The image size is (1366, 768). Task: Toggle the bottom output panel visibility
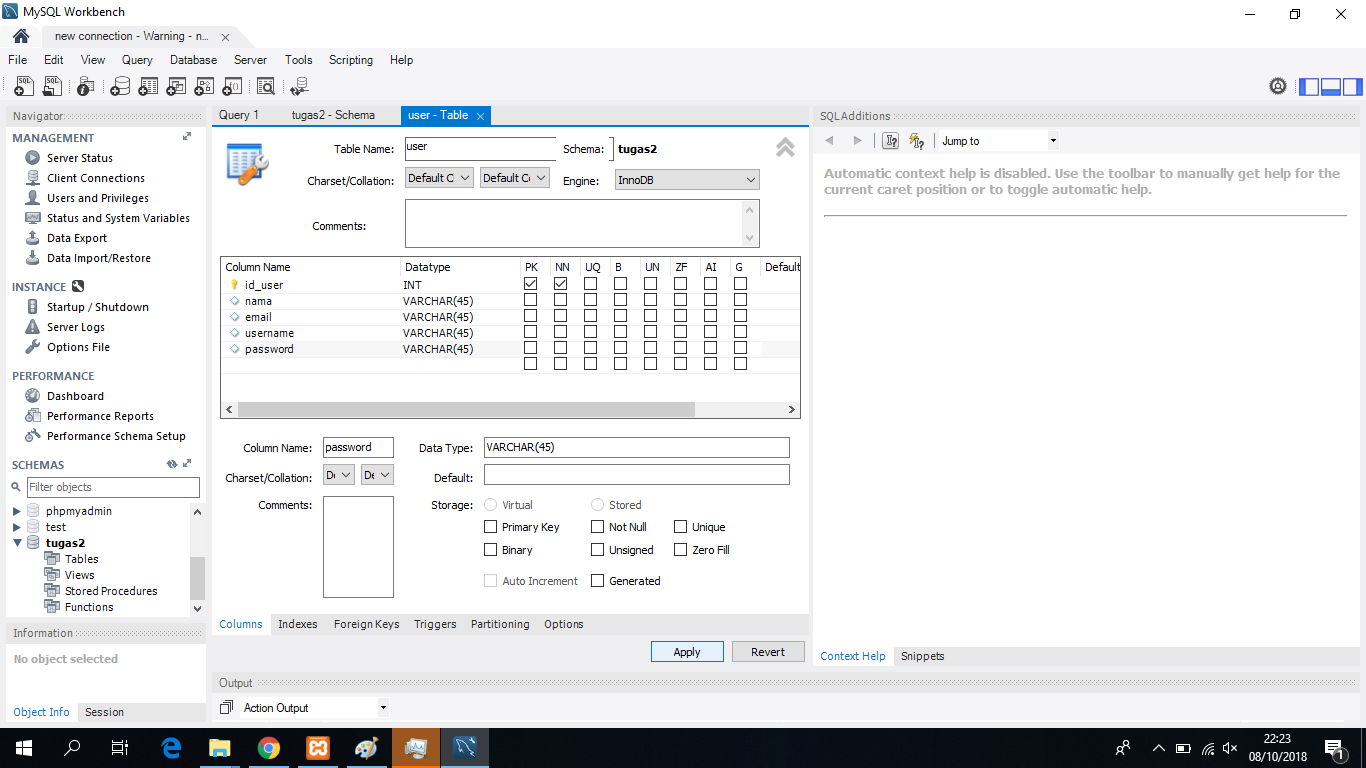[1330, 87]
